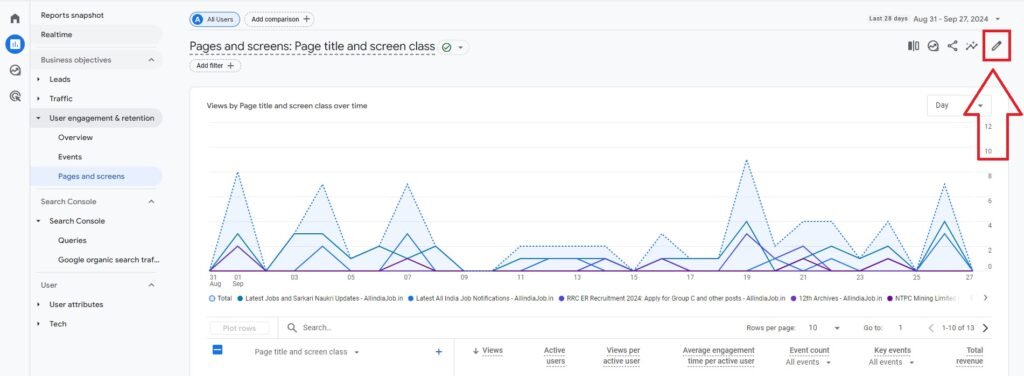Click the Add comparison button
Viewport: 1024px width, 376px height.
pos(280,20)
